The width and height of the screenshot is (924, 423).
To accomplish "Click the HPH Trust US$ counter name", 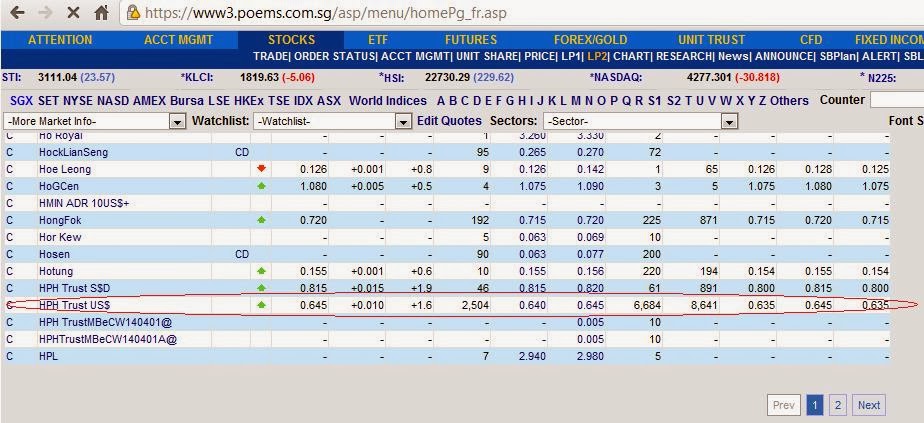I will click(x=75, y=305).
